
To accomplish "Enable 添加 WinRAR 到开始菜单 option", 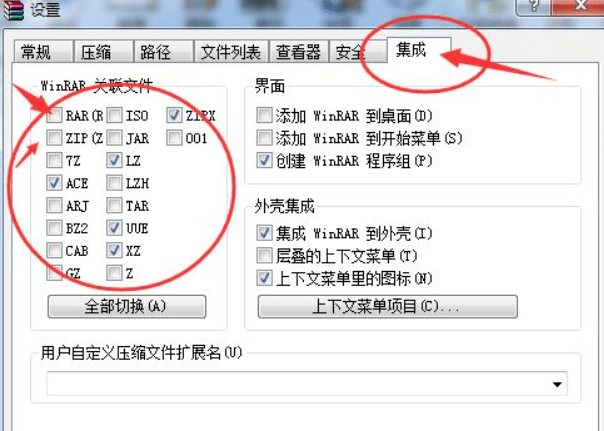I will tap(265, 138).
